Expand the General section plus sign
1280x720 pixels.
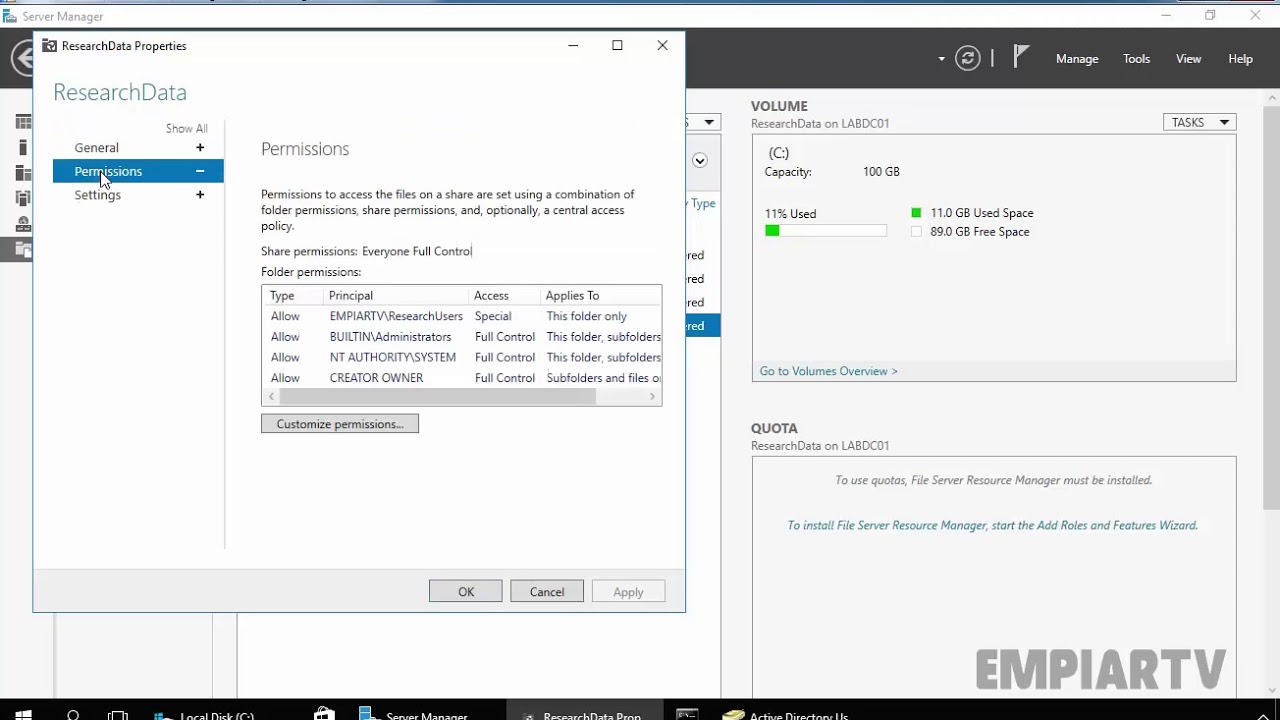click(200, 148)
